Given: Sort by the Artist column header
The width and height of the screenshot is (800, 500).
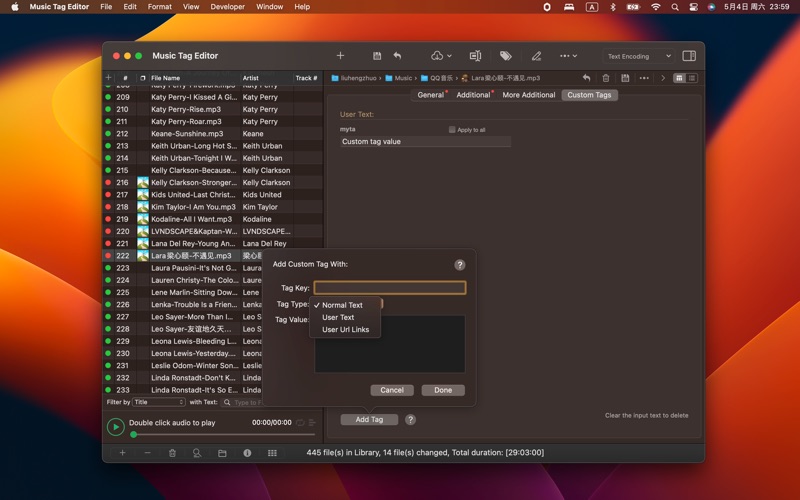Looking at the screenshot, I should 266,78.
